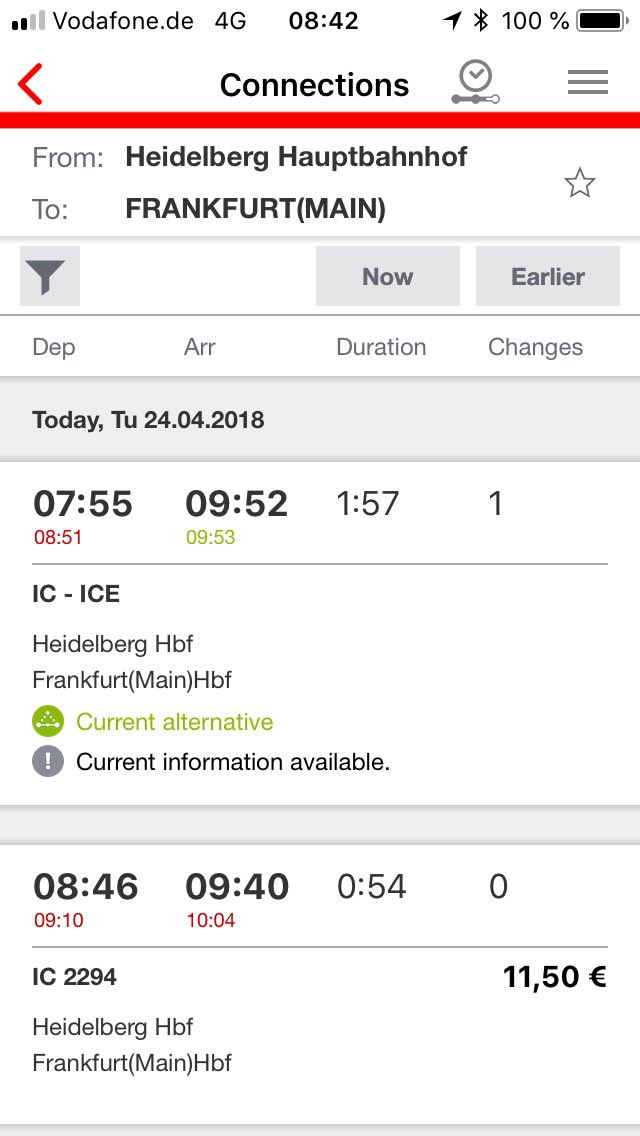640x1136 pixels.
Task: Tap the battery indicator in status bar
Action: pos(600,21)
